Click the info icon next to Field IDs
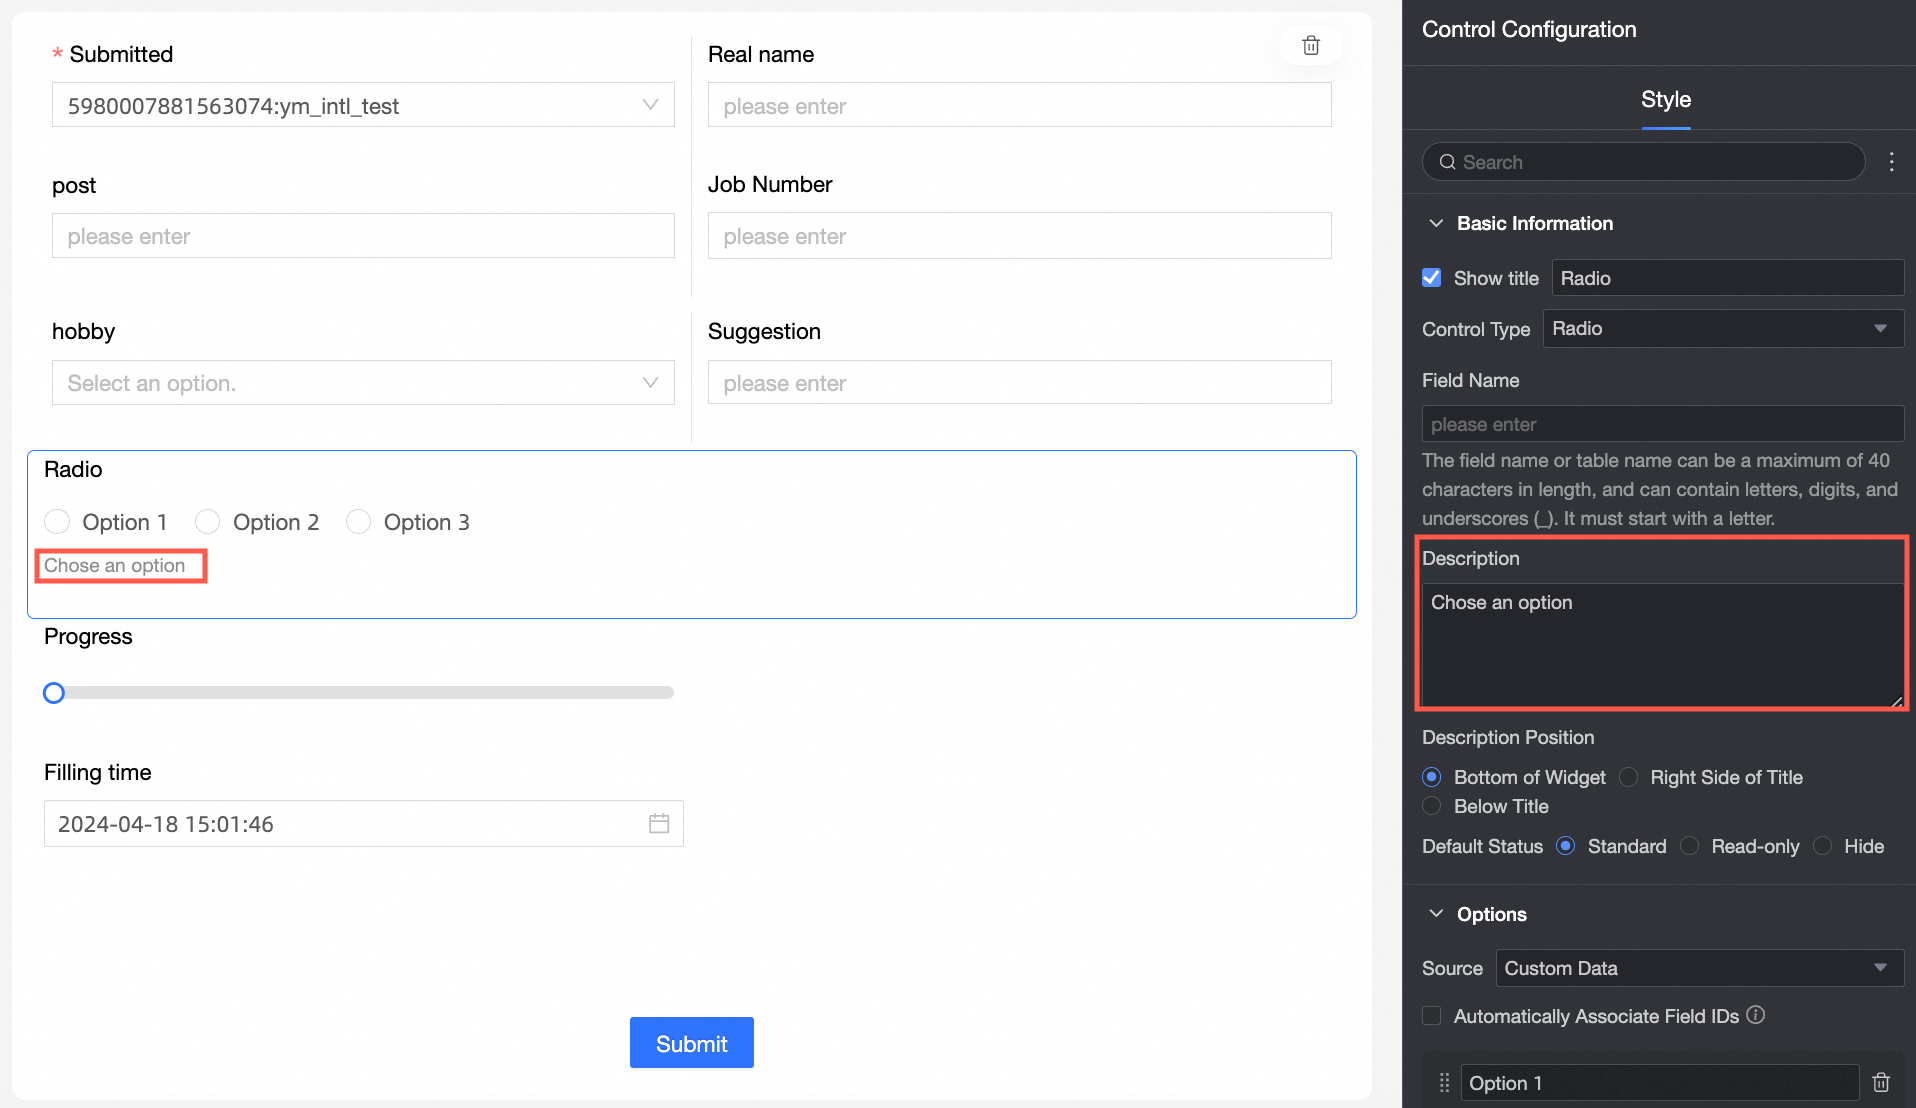1916x1108 pixels. (x=1756, y=1015)
